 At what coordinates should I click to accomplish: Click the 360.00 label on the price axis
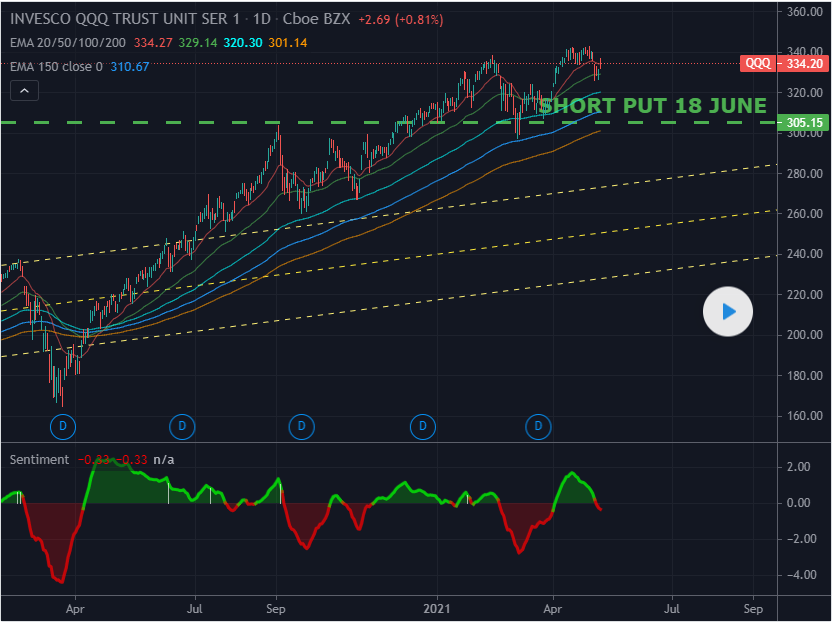[x=804, y=12]
